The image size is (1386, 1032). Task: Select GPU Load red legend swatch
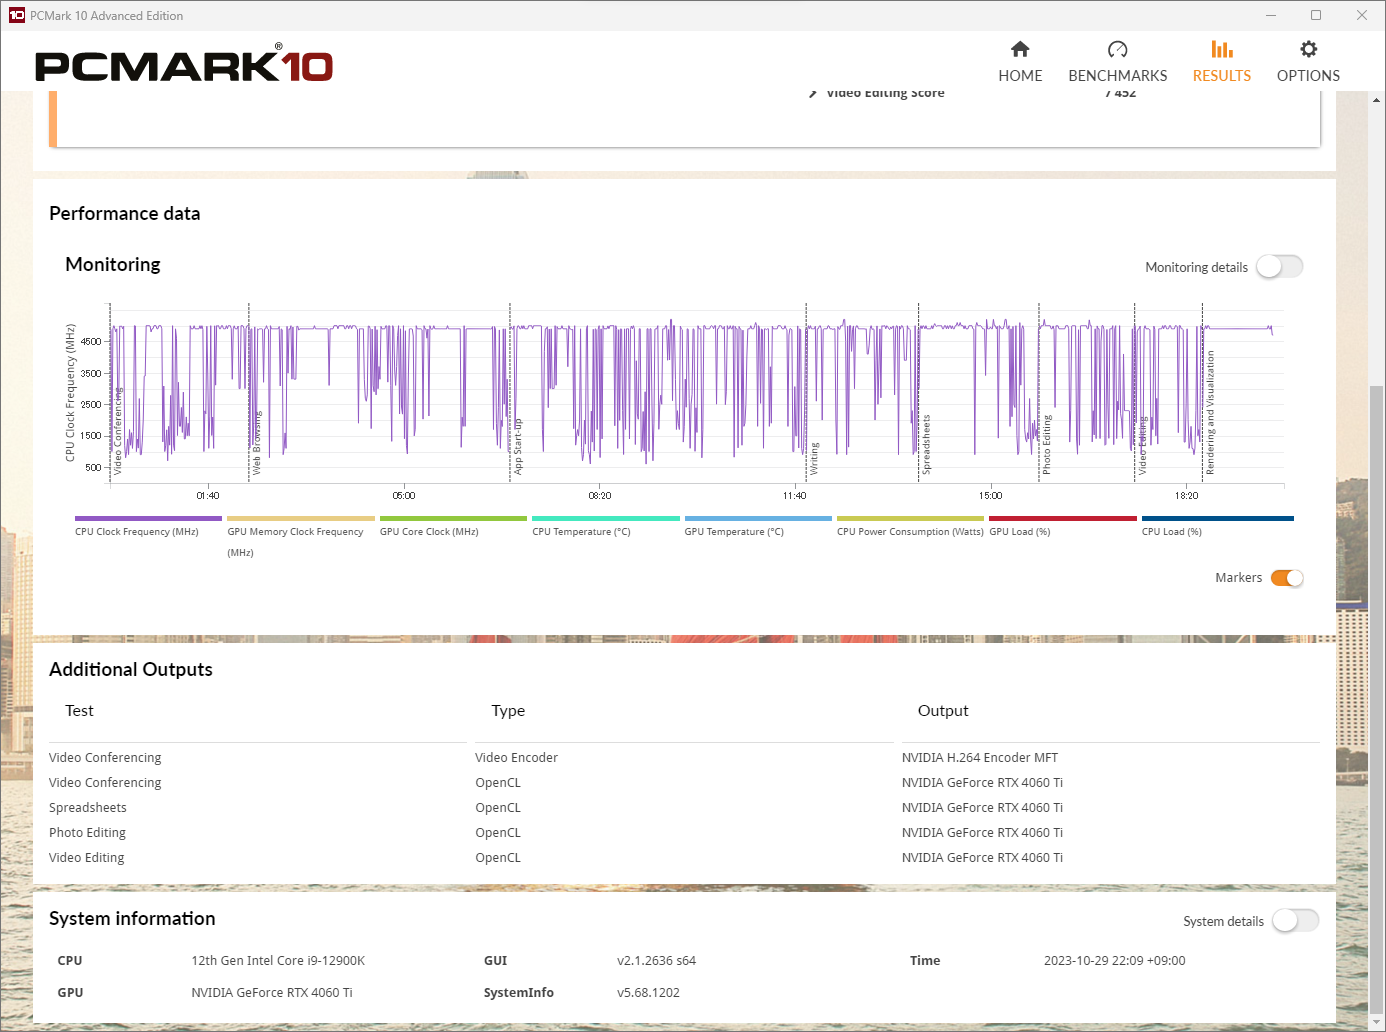tap(1063, 518)
